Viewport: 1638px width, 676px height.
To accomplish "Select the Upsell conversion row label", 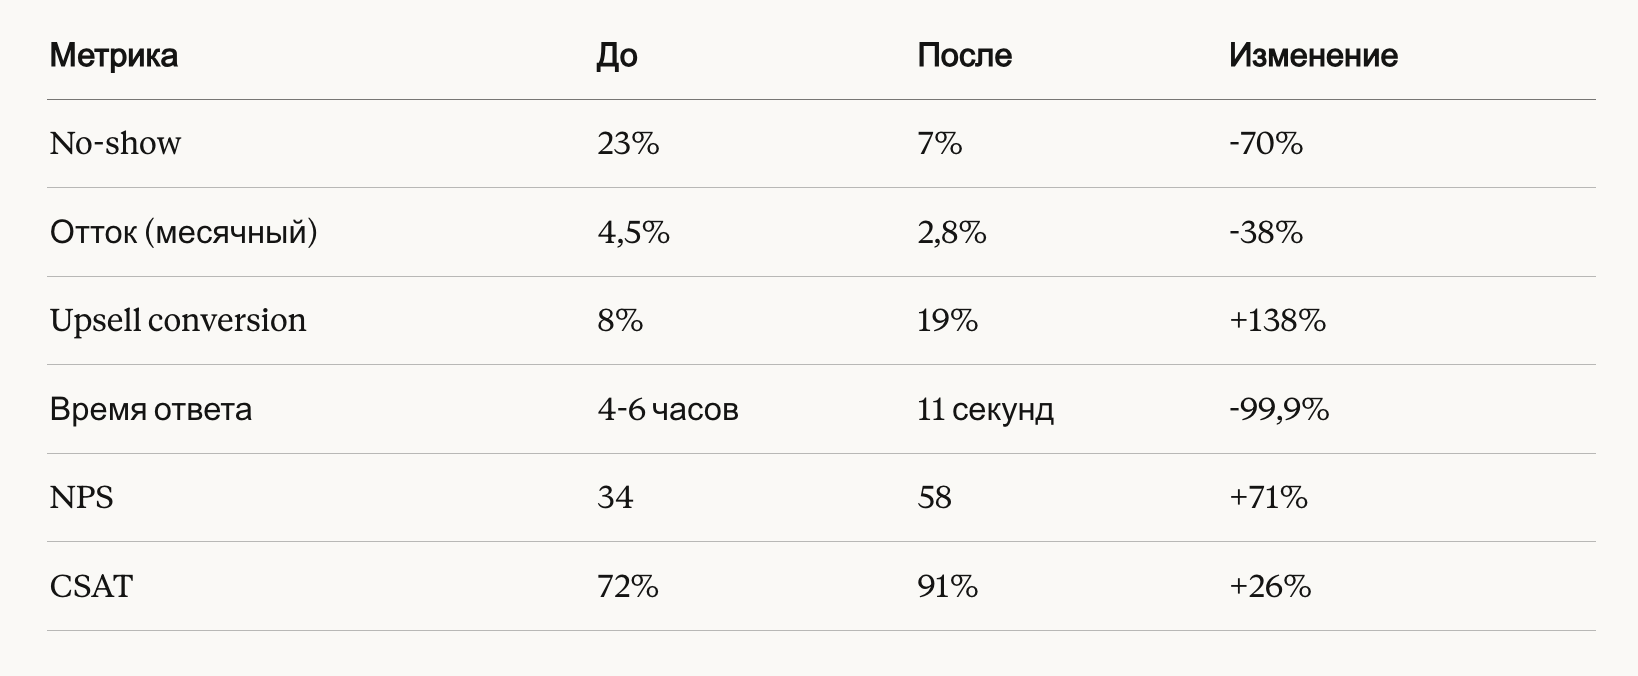I will [178, 321].
